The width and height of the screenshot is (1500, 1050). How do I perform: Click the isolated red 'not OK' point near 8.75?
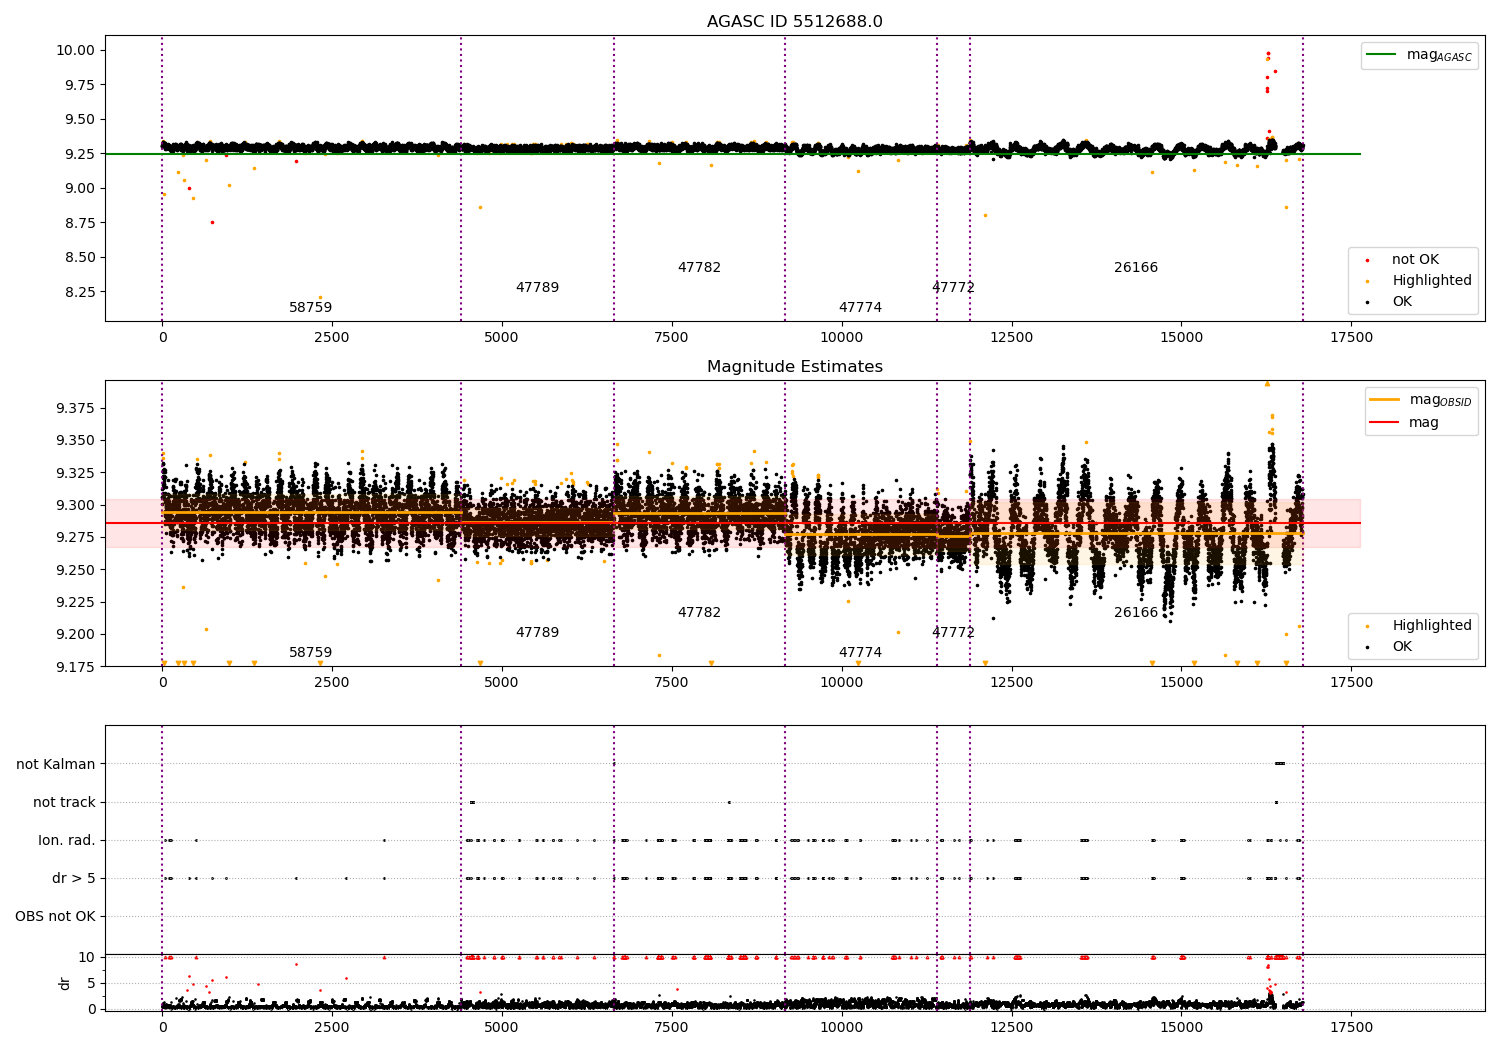pos(212,222)
